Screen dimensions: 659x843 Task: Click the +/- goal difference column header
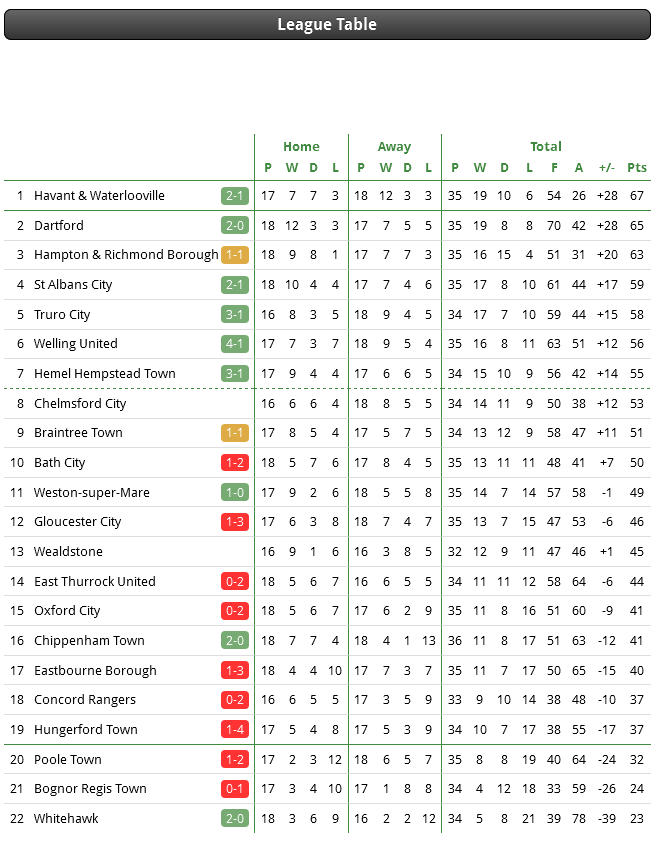point(607,168)
